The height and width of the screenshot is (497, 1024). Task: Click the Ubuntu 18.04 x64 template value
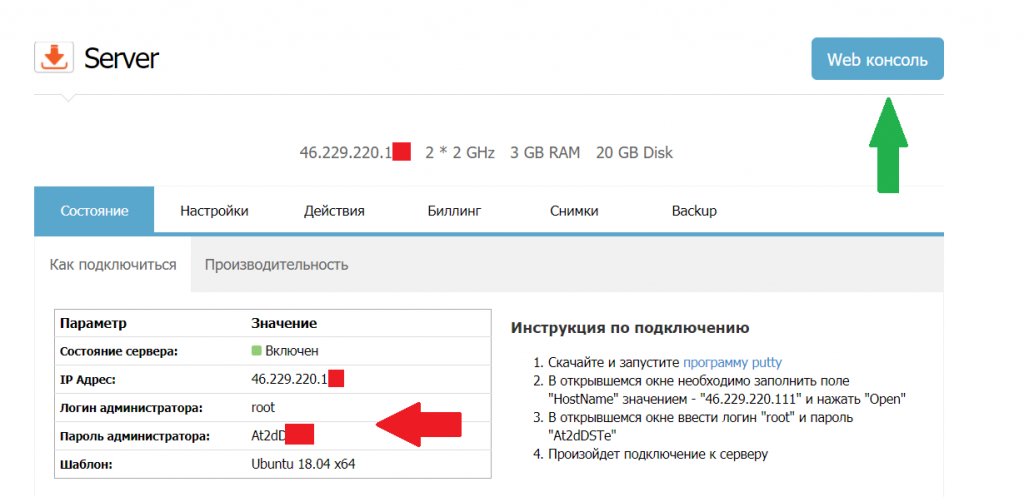click(x=304, y=464)
